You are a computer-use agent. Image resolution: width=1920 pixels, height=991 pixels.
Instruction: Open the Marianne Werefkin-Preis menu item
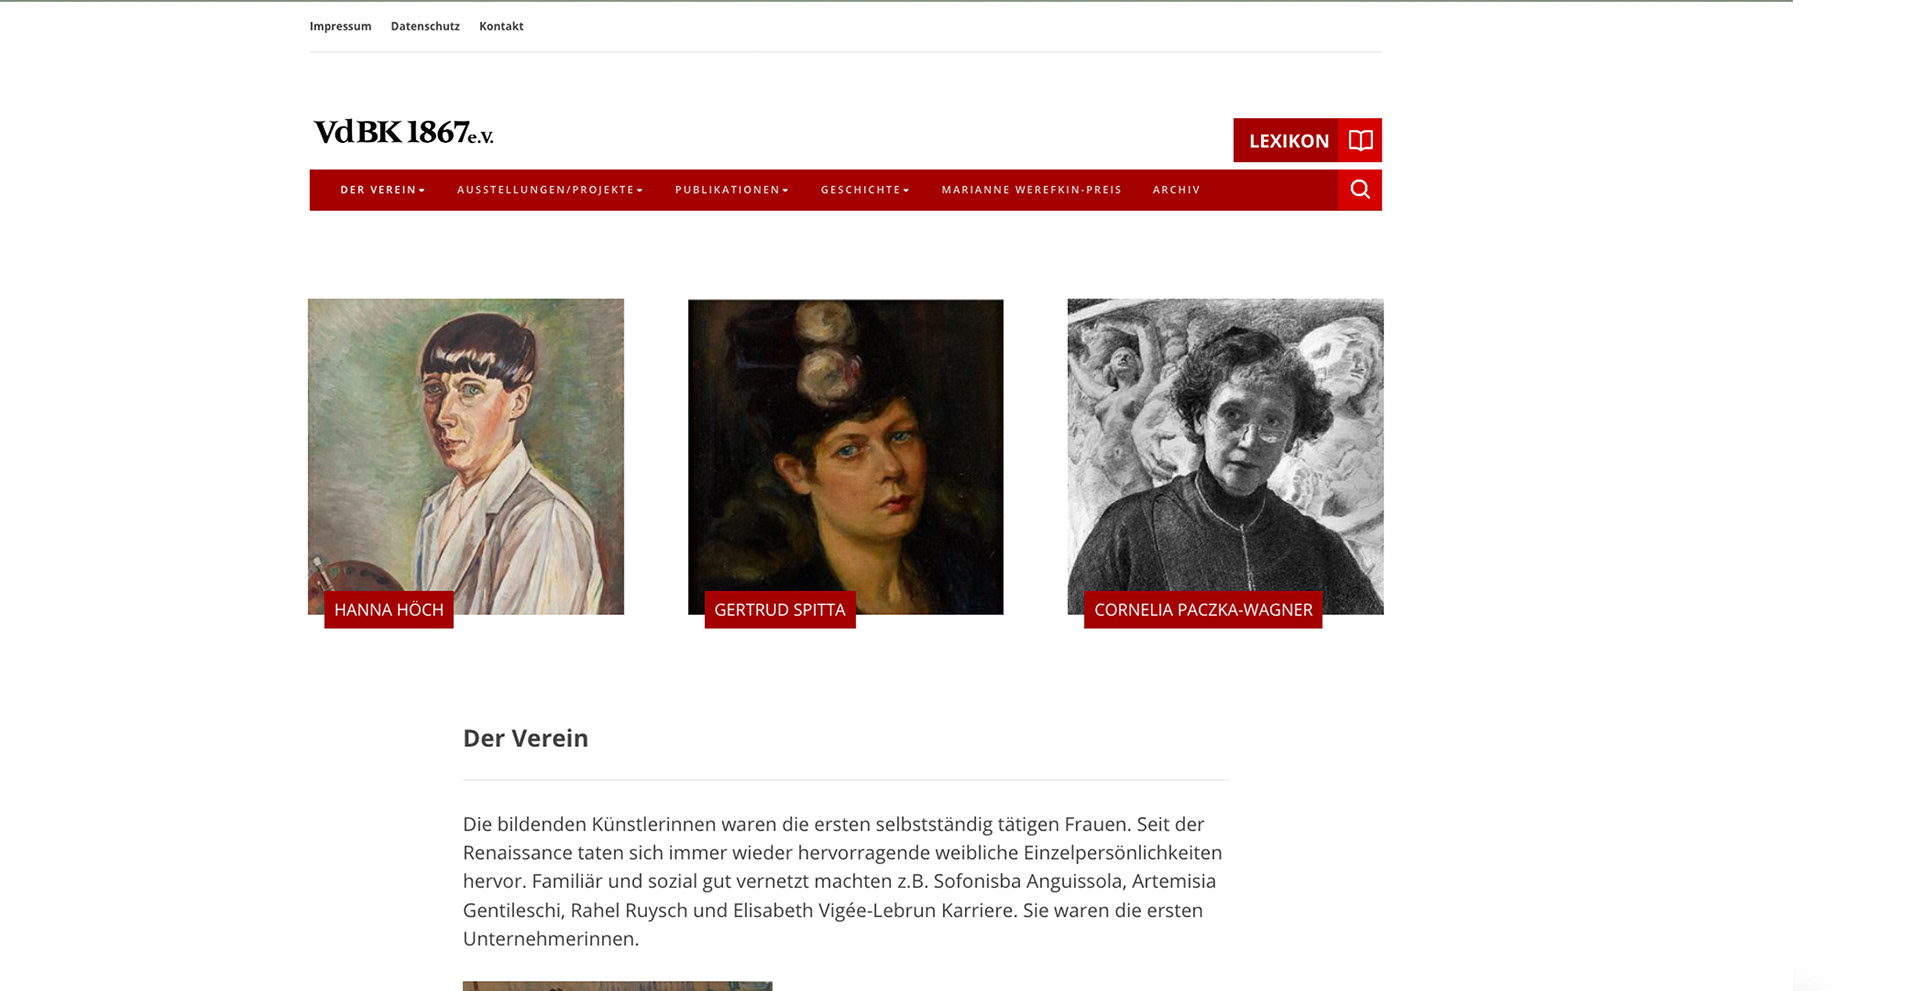pos(1031,190)
